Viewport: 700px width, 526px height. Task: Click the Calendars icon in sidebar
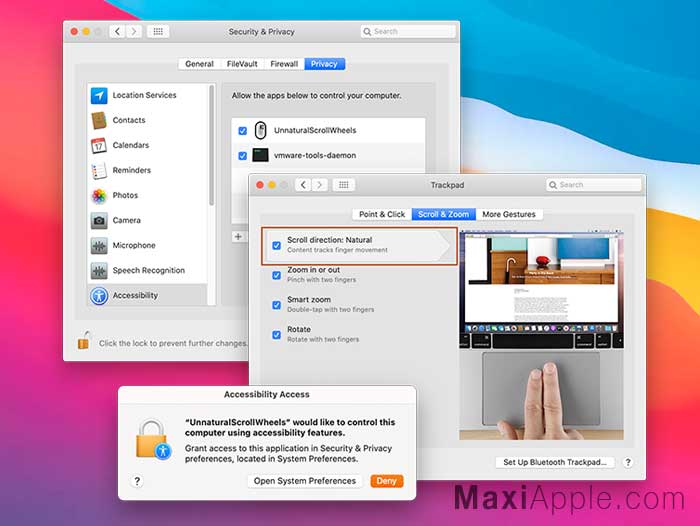[x=99, y=145]
